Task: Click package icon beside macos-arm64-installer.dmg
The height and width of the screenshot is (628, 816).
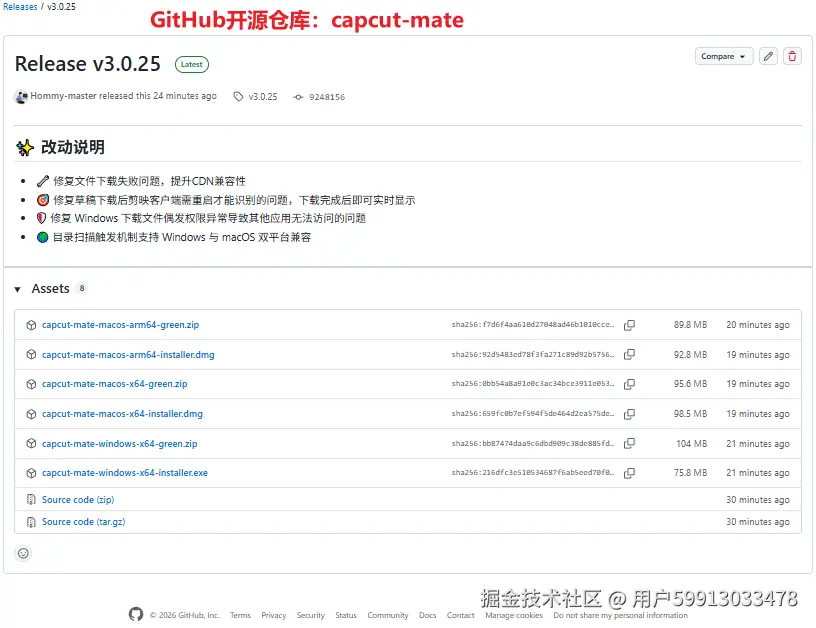Action: pos(31,355)
